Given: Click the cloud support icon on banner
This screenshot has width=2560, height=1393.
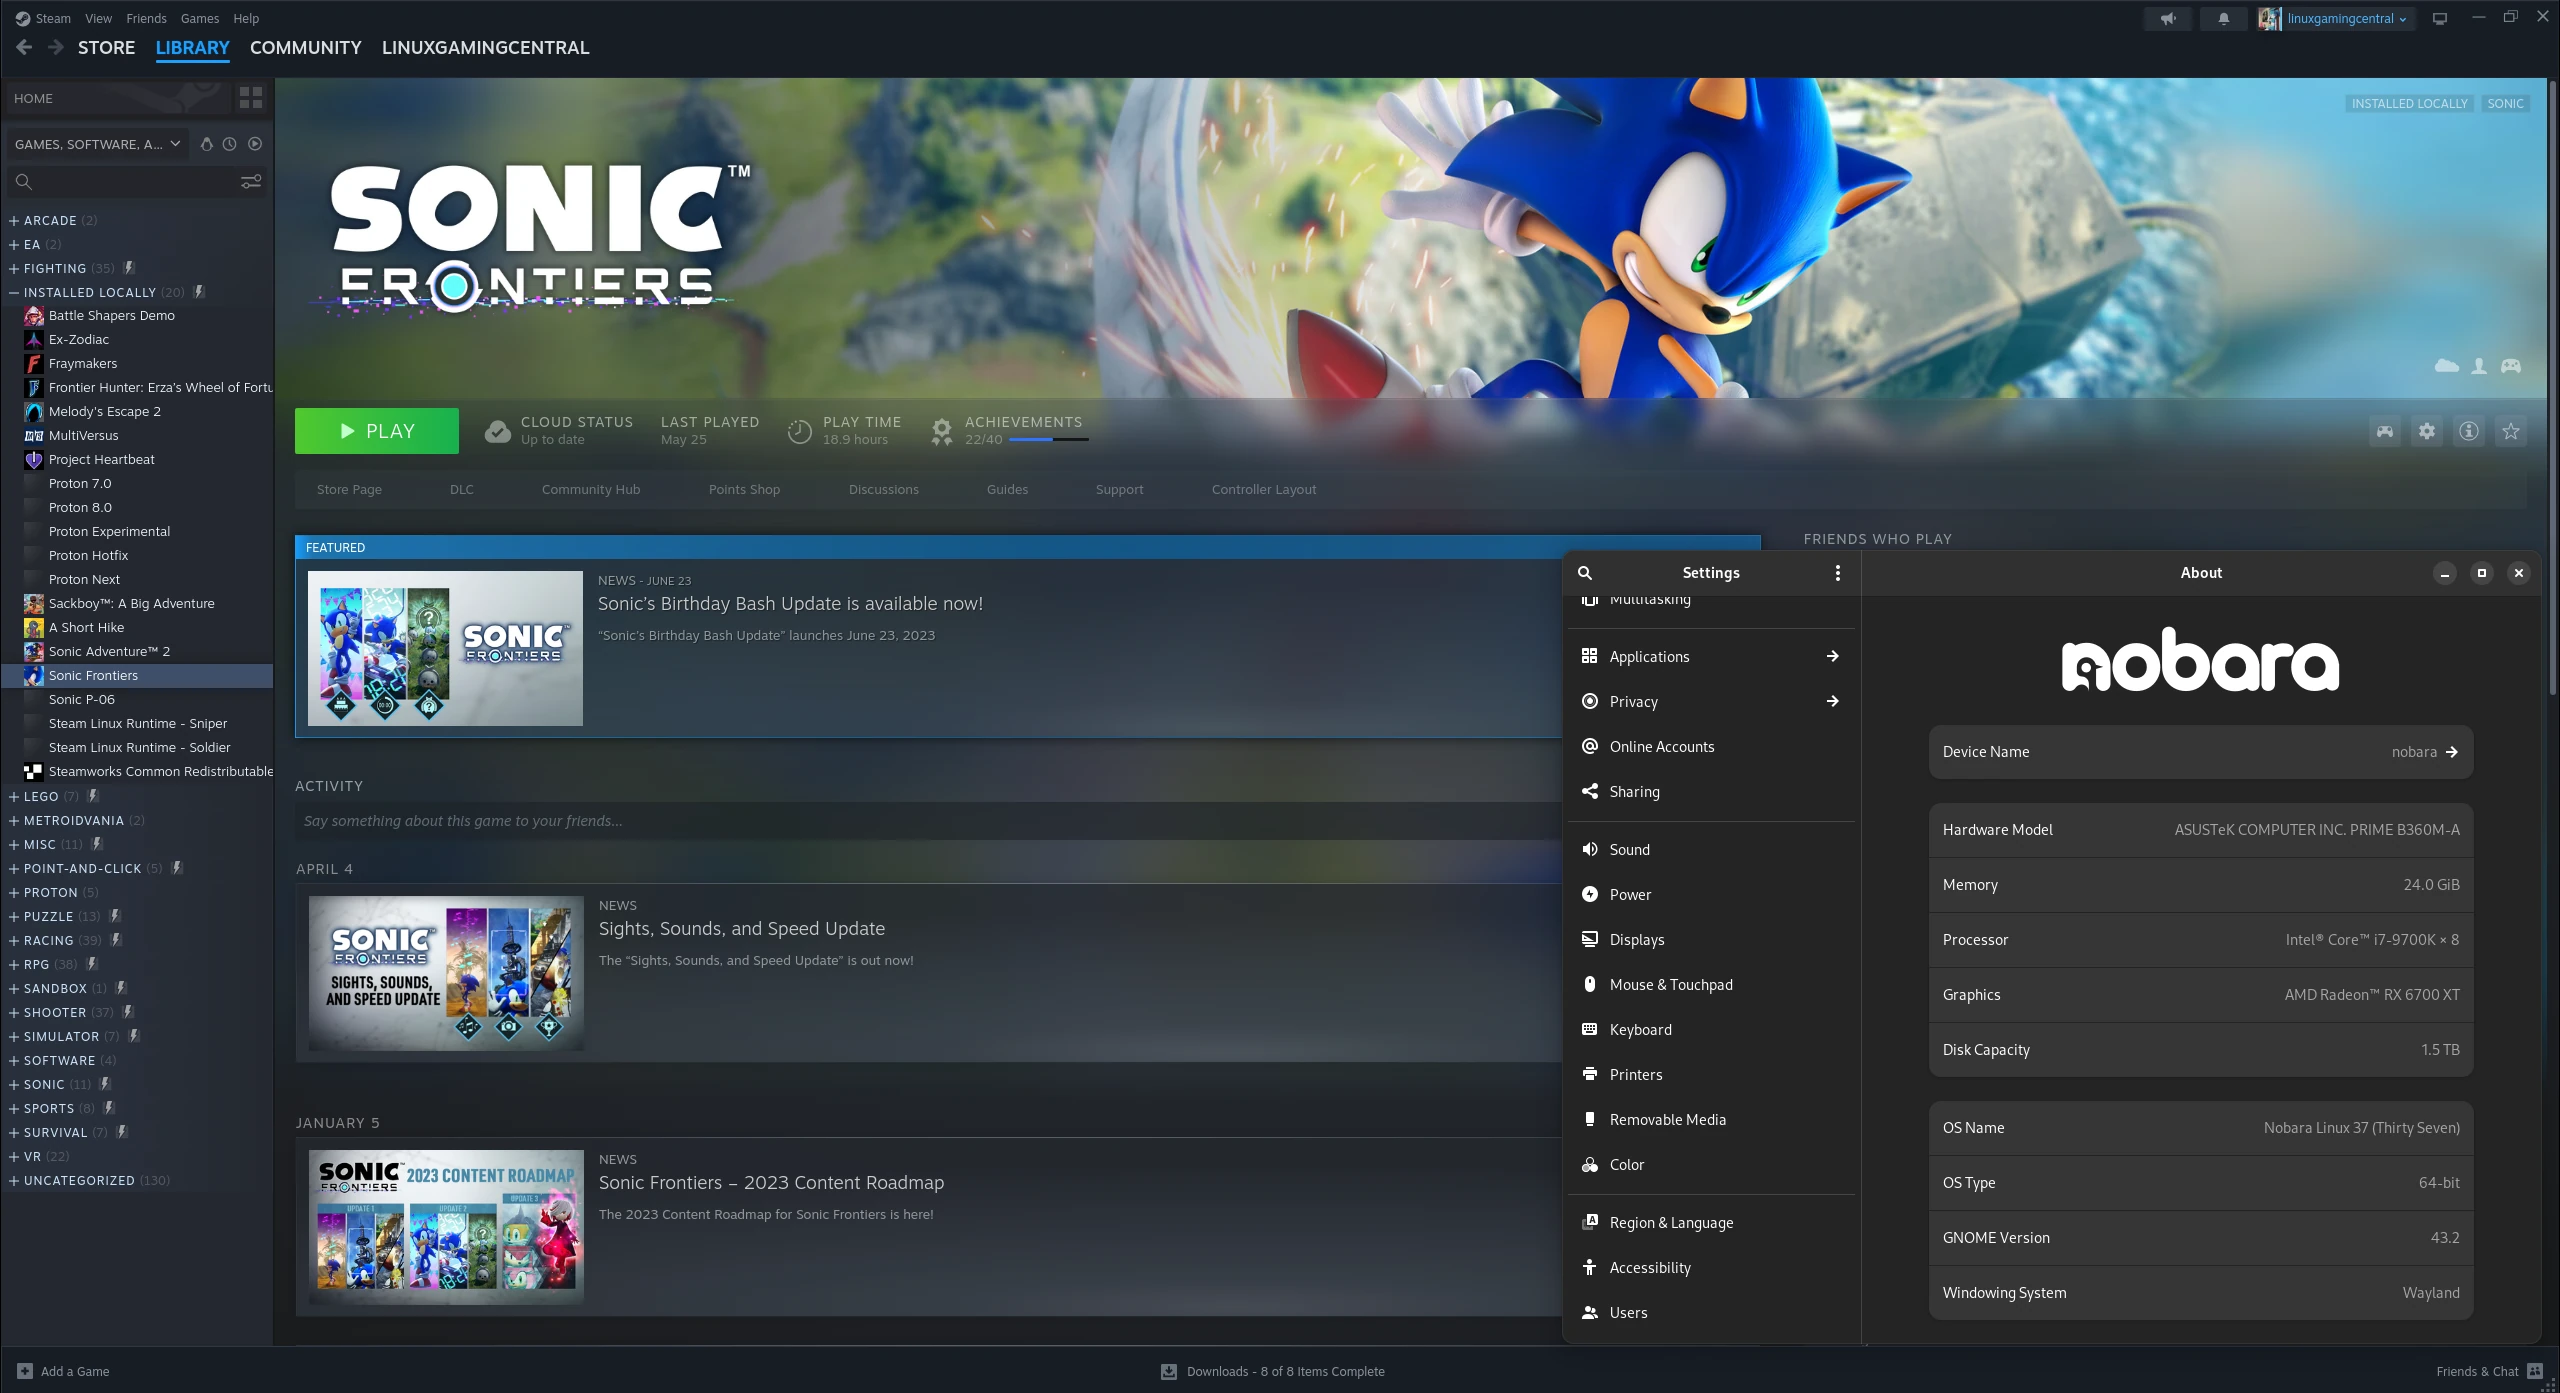Looking at the screenshot, I should click(x=2446, y=366).
